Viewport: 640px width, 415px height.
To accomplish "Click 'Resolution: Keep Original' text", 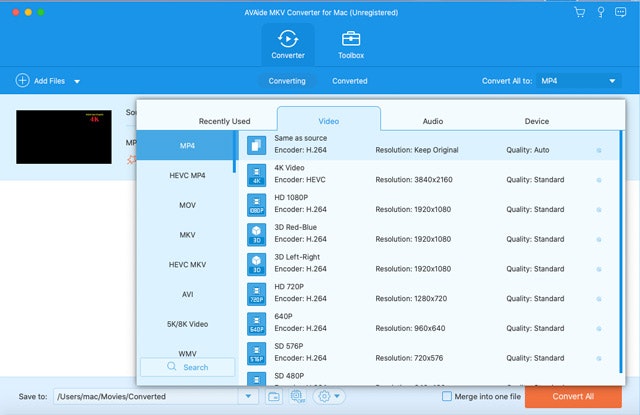I will (417, 150).
